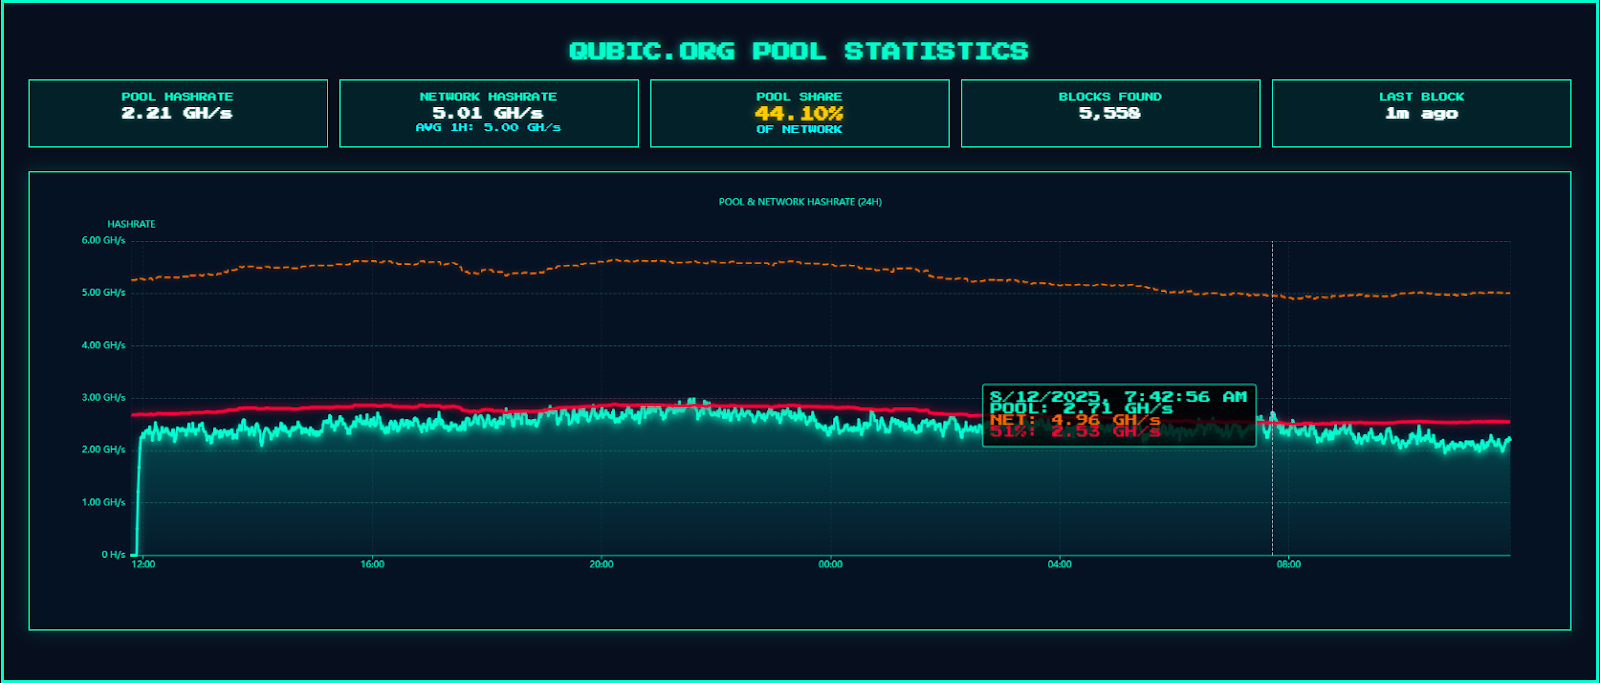The height and width of the screenshot is (683, 1600).
Task: Jump to the 12:00 time axis label
Action: point(143,565)
